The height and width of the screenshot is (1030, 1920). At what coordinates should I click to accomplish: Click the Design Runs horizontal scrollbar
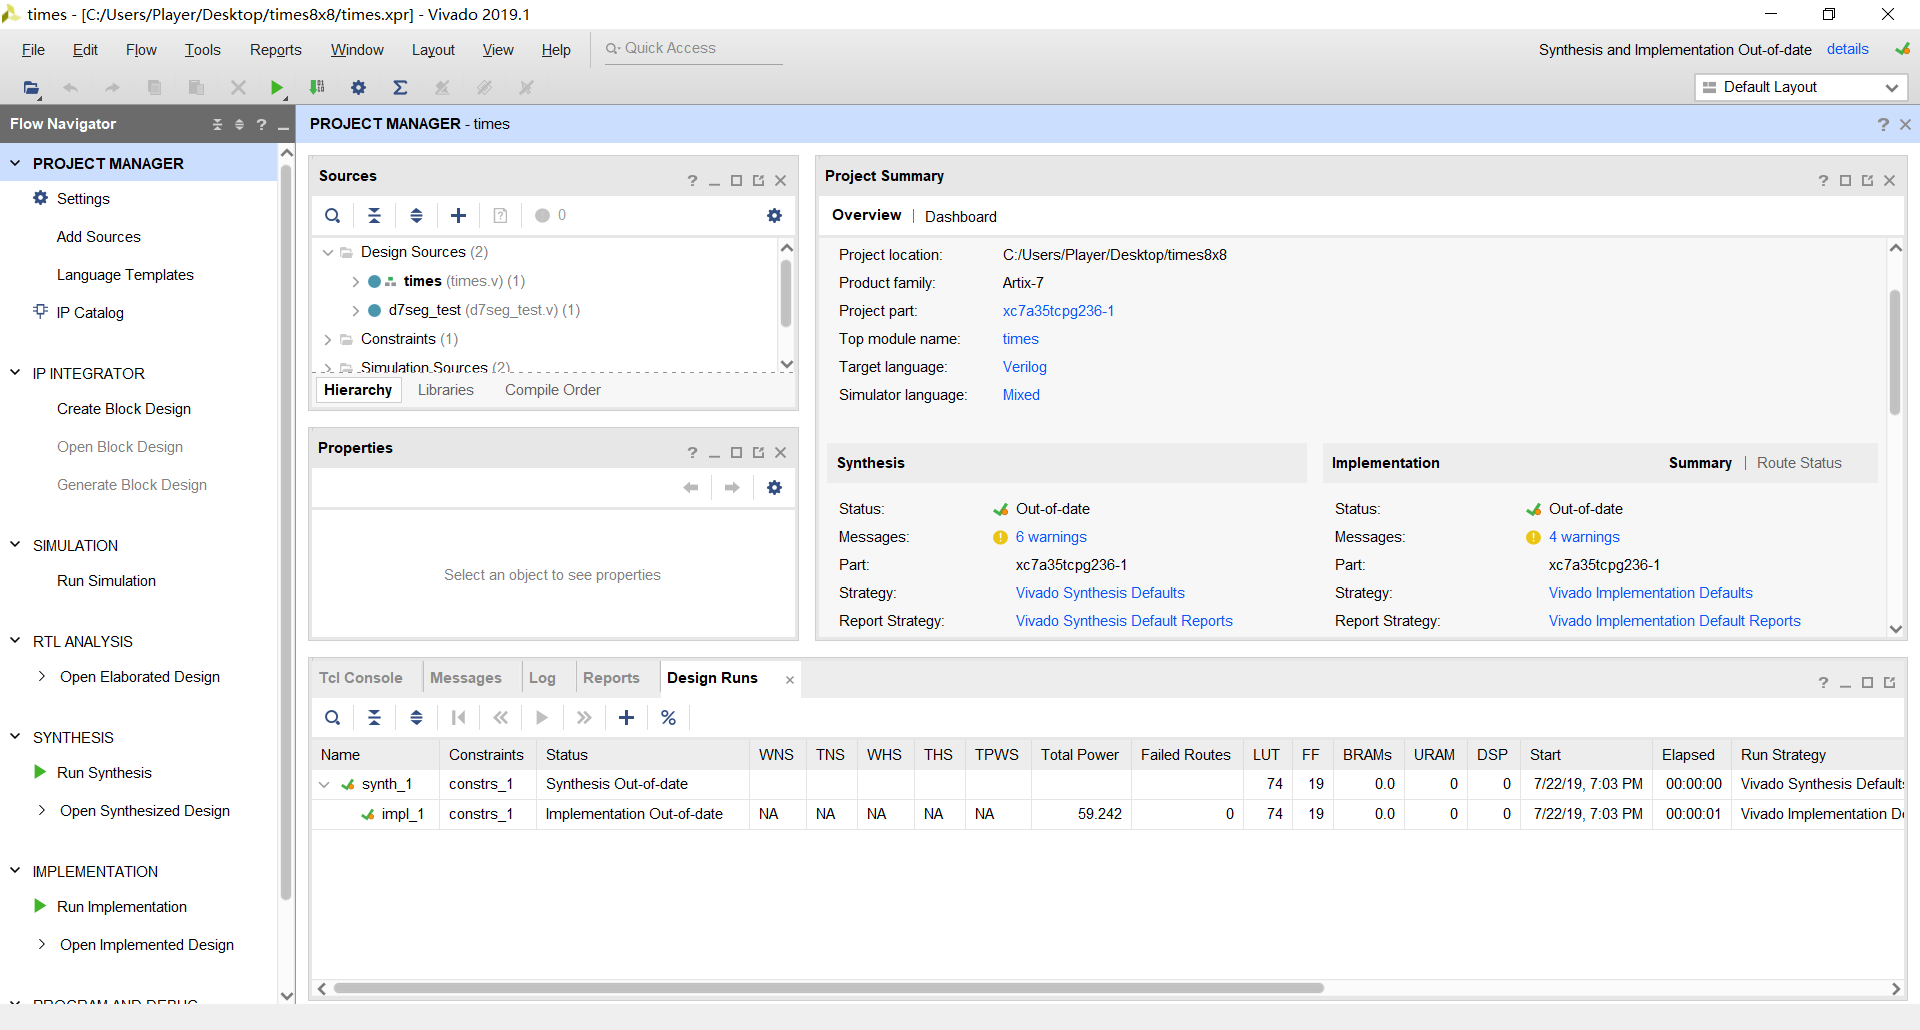coord(828,988)
